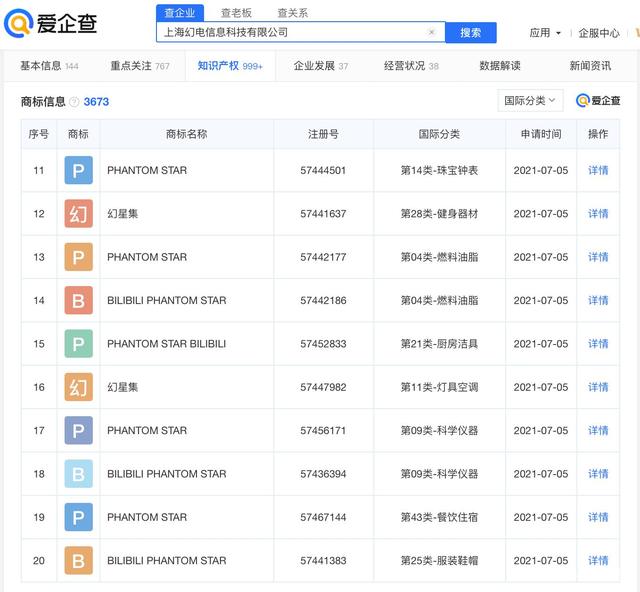Open 详情 for registration 57467144
This screenshot has width=640, height=592.
(x=598, y=517)
